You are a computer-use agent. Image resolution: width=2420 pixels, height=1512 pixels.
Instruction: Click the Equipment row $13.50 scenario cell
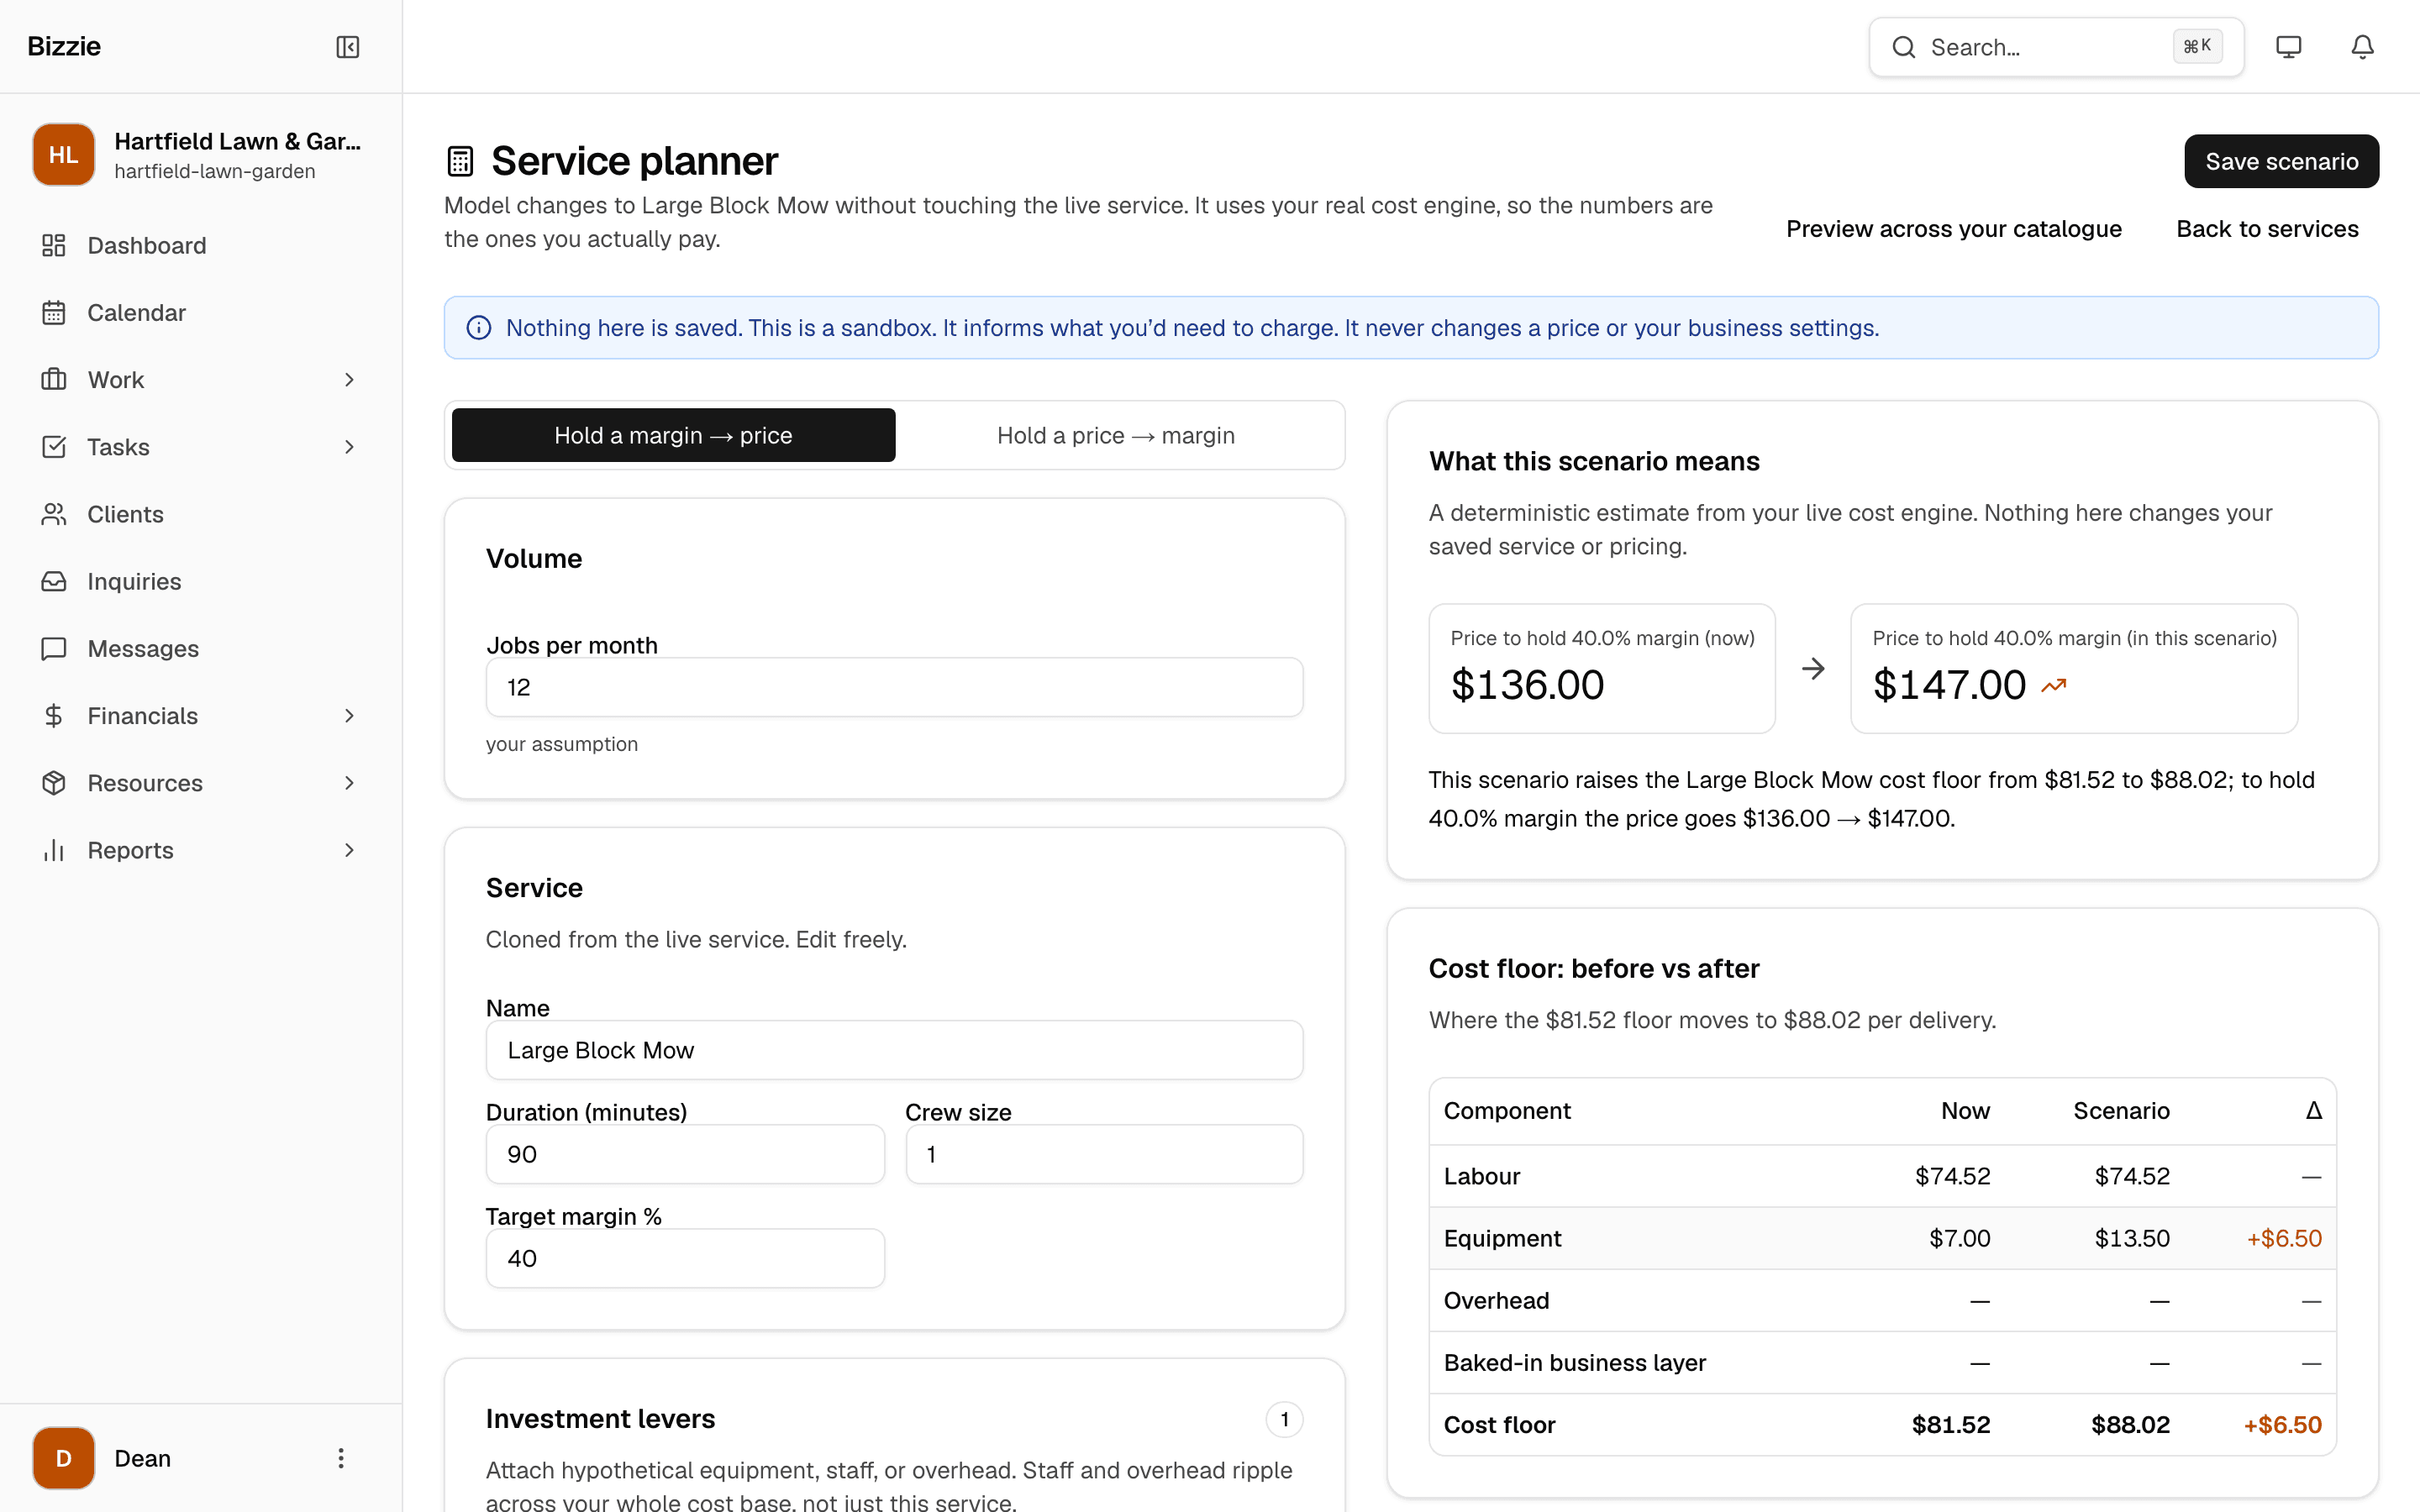[x=2132, y=1238]
